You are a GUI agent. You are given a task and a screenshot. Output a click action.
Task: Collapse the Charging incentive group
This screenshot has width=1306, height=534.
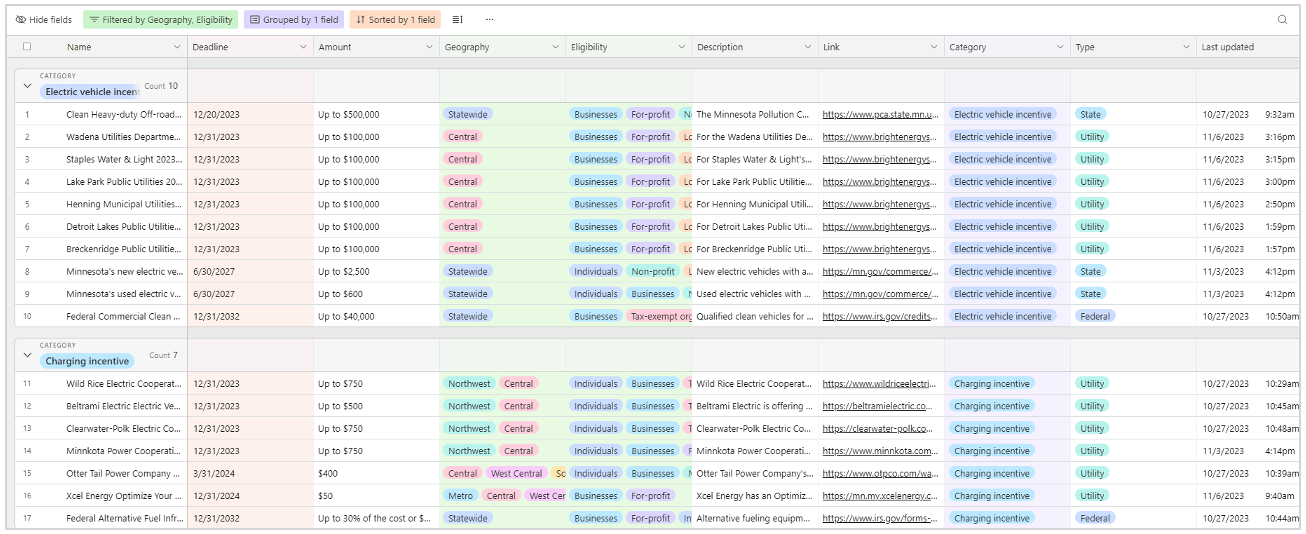pos(27,356)
